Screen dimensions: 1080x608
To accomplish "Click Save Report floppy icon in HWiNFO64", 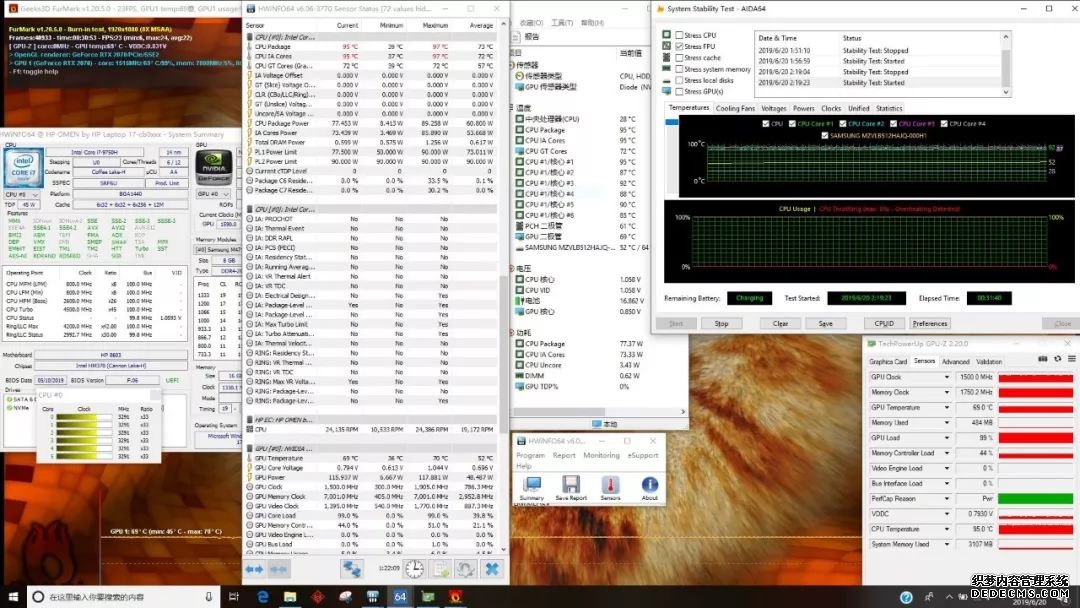I will pyautogui.click(x=571, y=488).
